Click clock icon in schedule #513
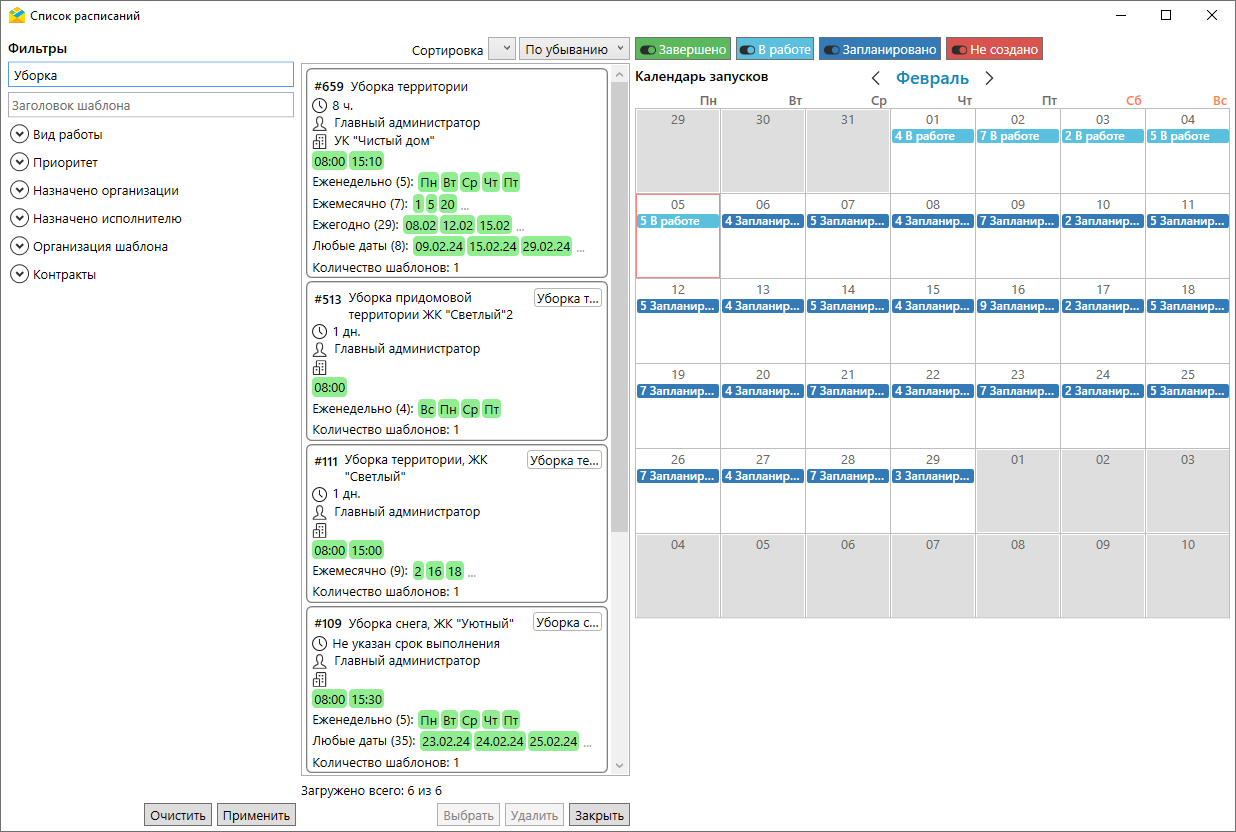 coord(320,331)
